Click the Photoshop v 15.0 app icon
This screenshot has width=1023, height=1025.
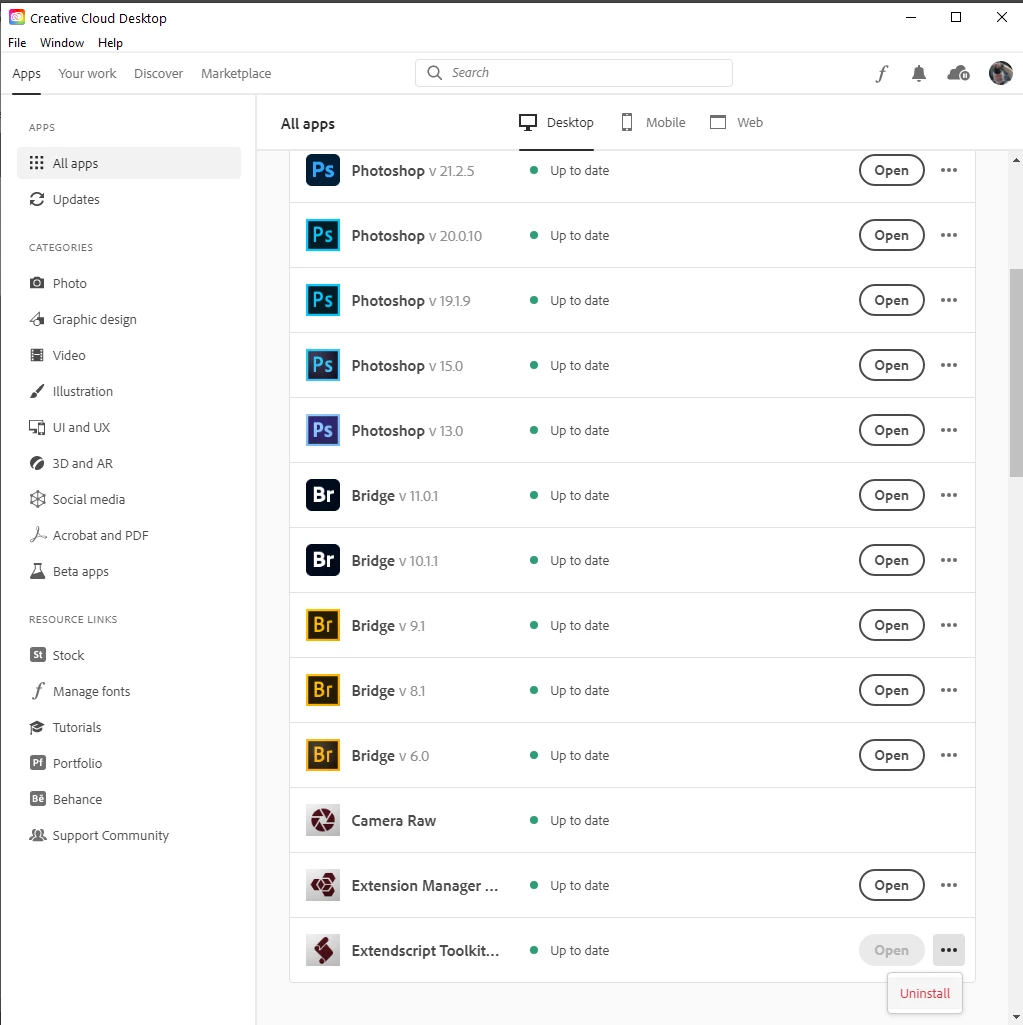click(323, 365)
